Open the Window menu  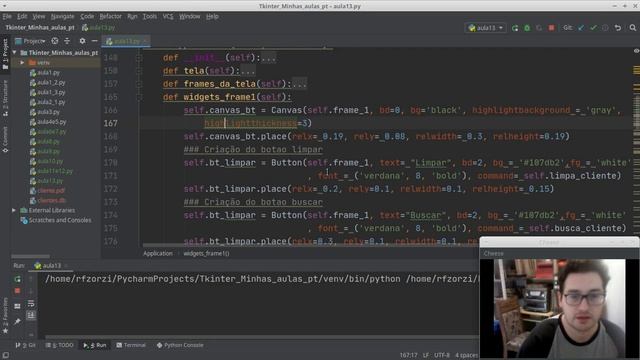[x=189, y=16]
